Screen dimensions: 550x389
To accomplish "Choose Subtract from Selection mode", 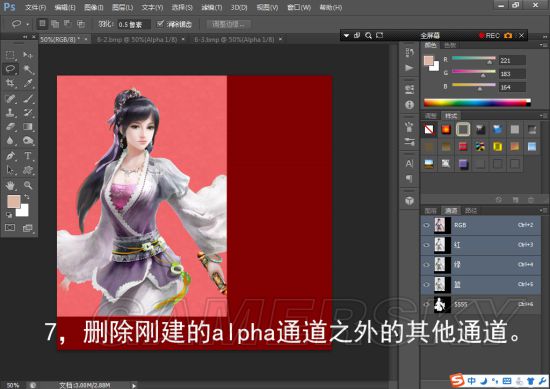I will pyautogui.click(x=68, y=24).
